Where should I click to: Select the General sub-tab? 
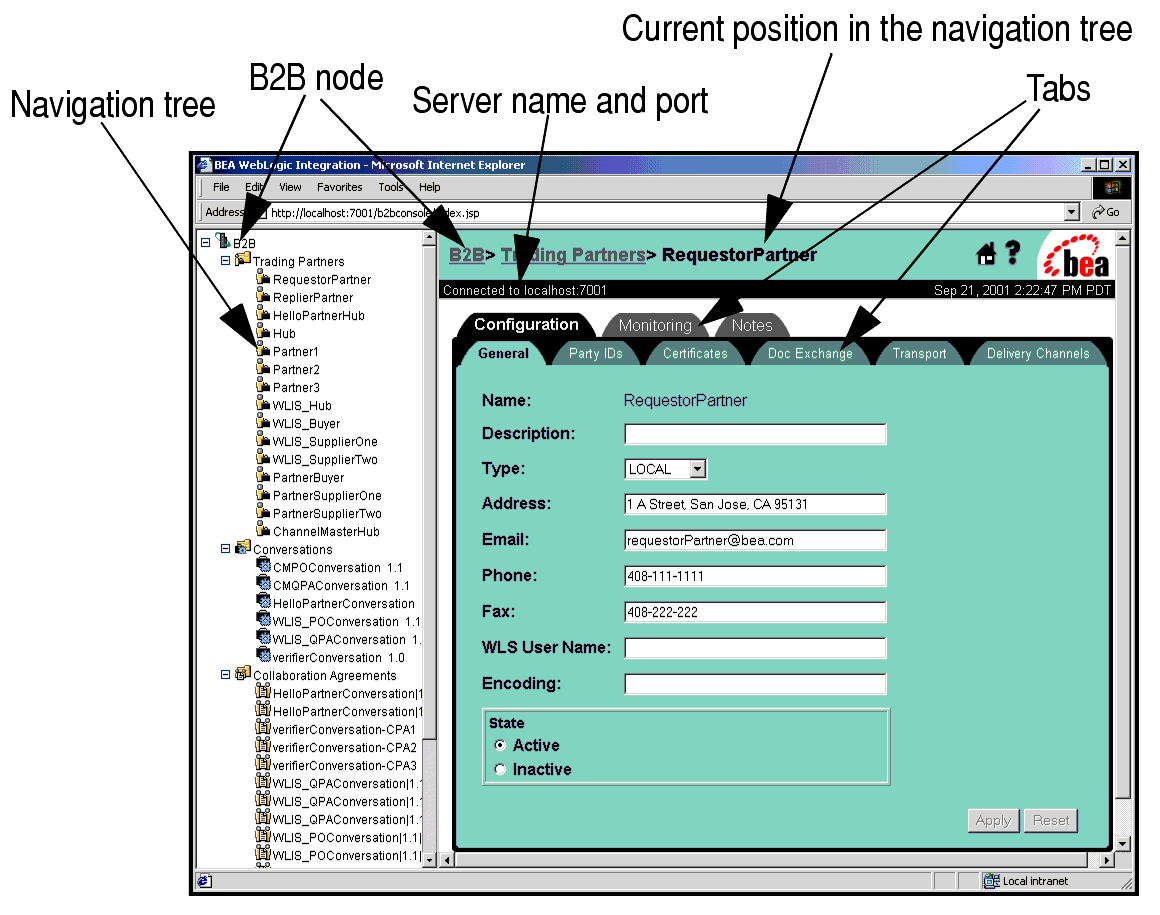pos(503,354)
